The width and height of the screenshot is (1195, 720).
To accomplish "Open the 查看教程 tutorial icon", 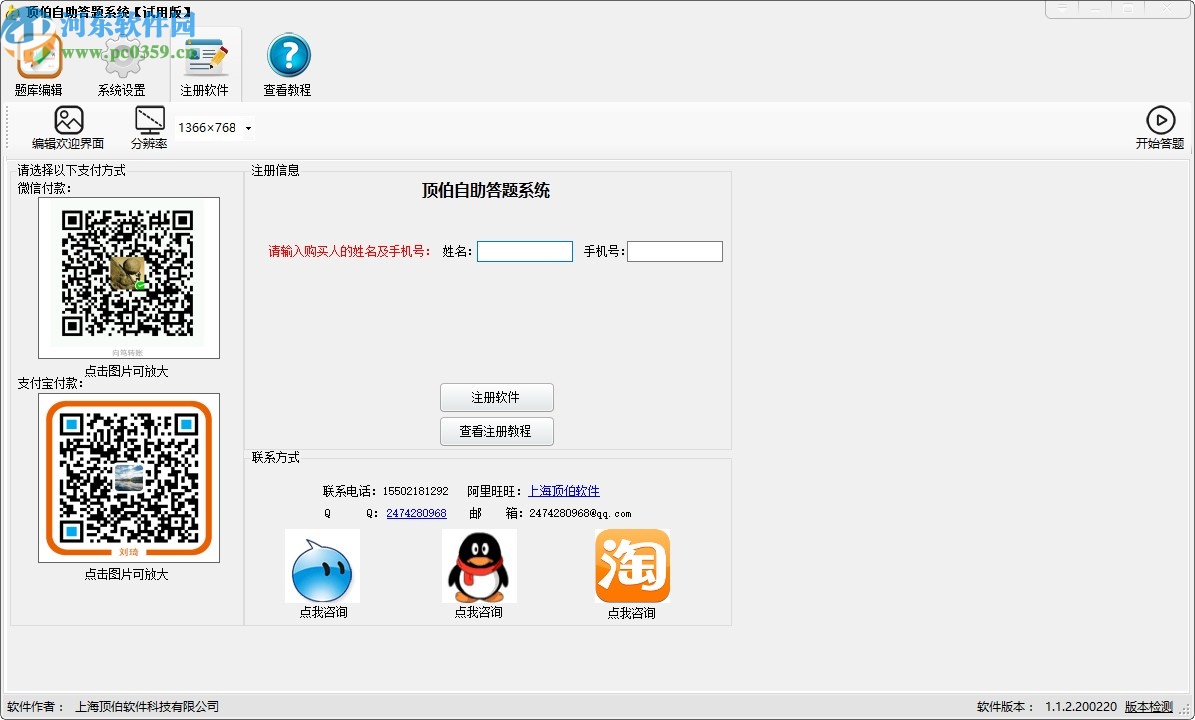I will click(x=287, y=63).
